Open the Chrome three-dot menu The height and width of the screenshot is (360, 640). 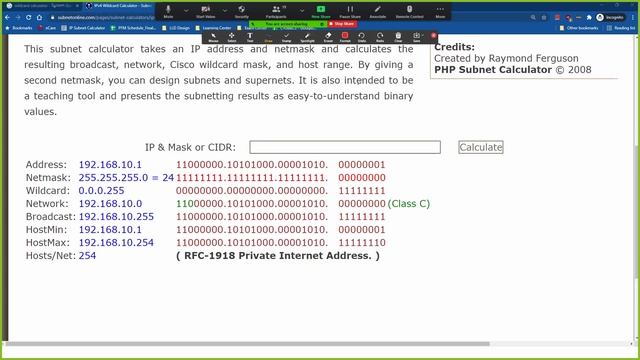click(633, 18)
